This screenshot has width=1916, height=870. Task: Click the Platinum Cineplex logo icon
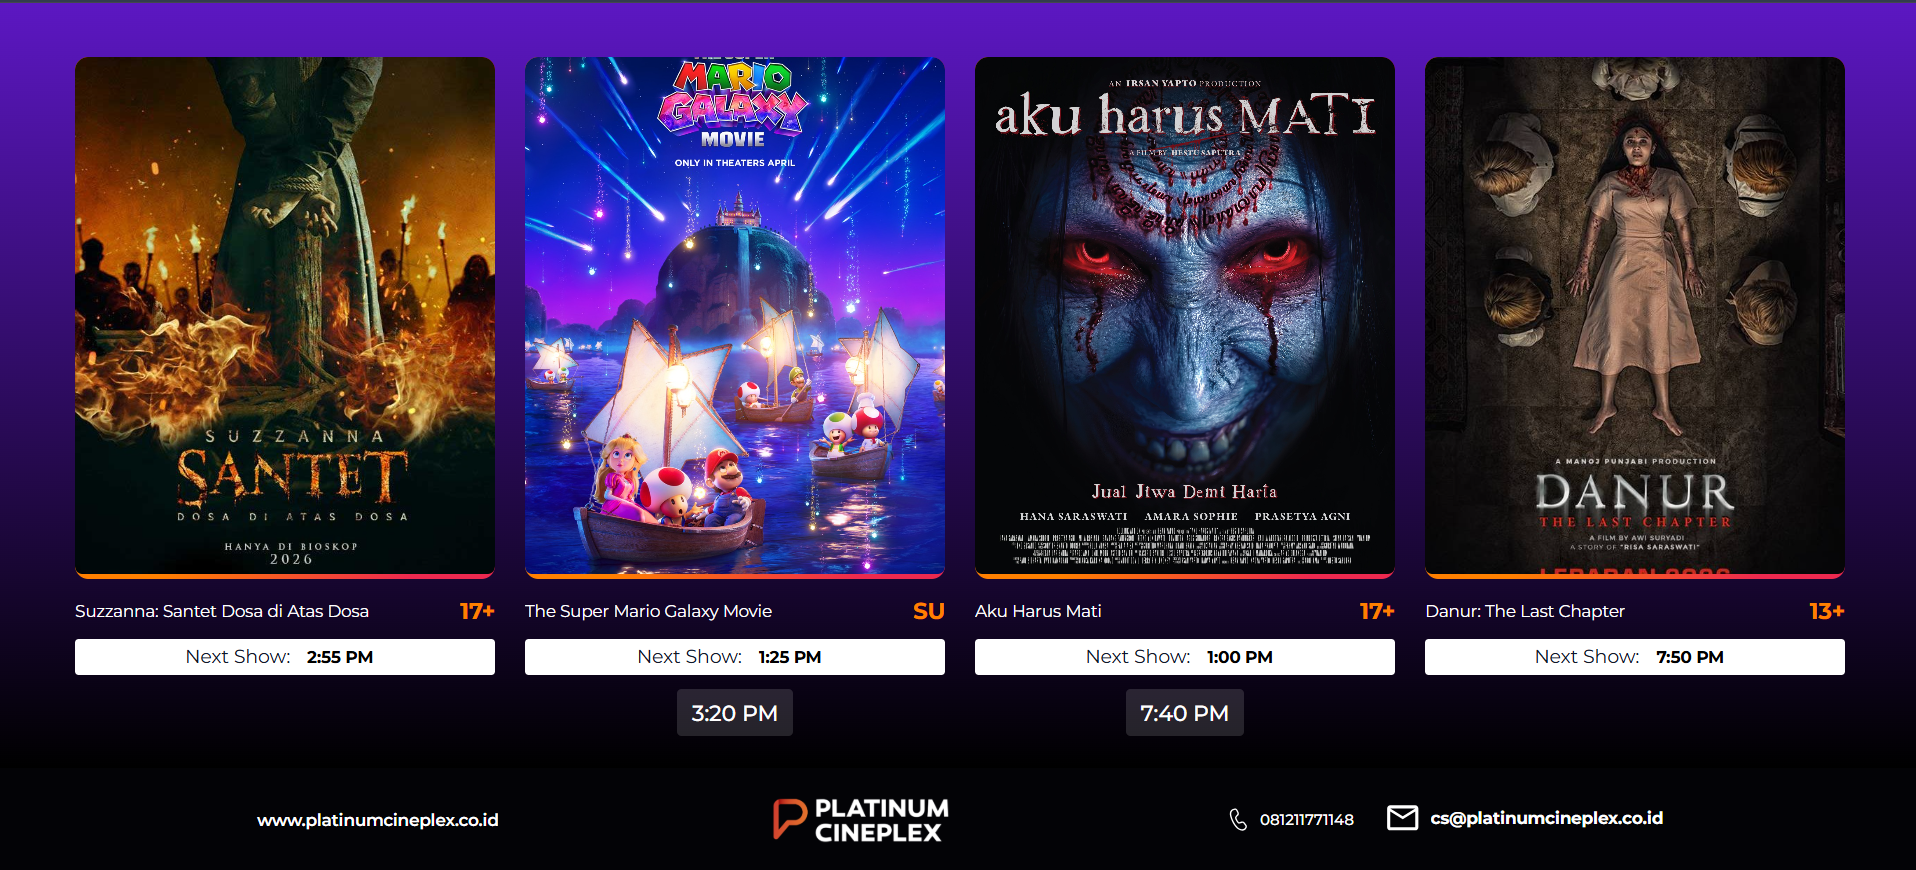coord(789,819)
